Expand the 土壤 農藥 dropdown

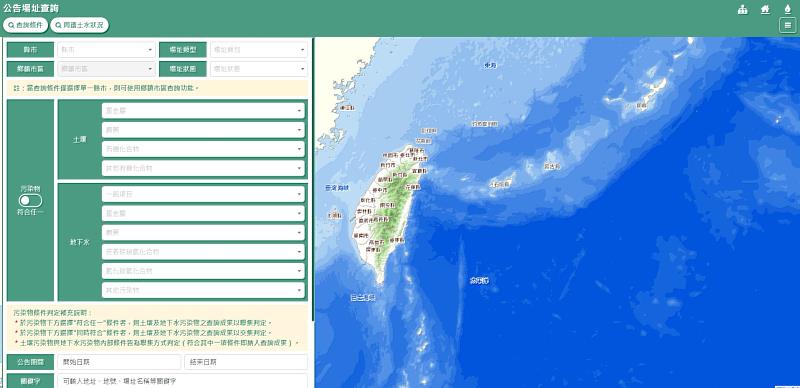203,130
